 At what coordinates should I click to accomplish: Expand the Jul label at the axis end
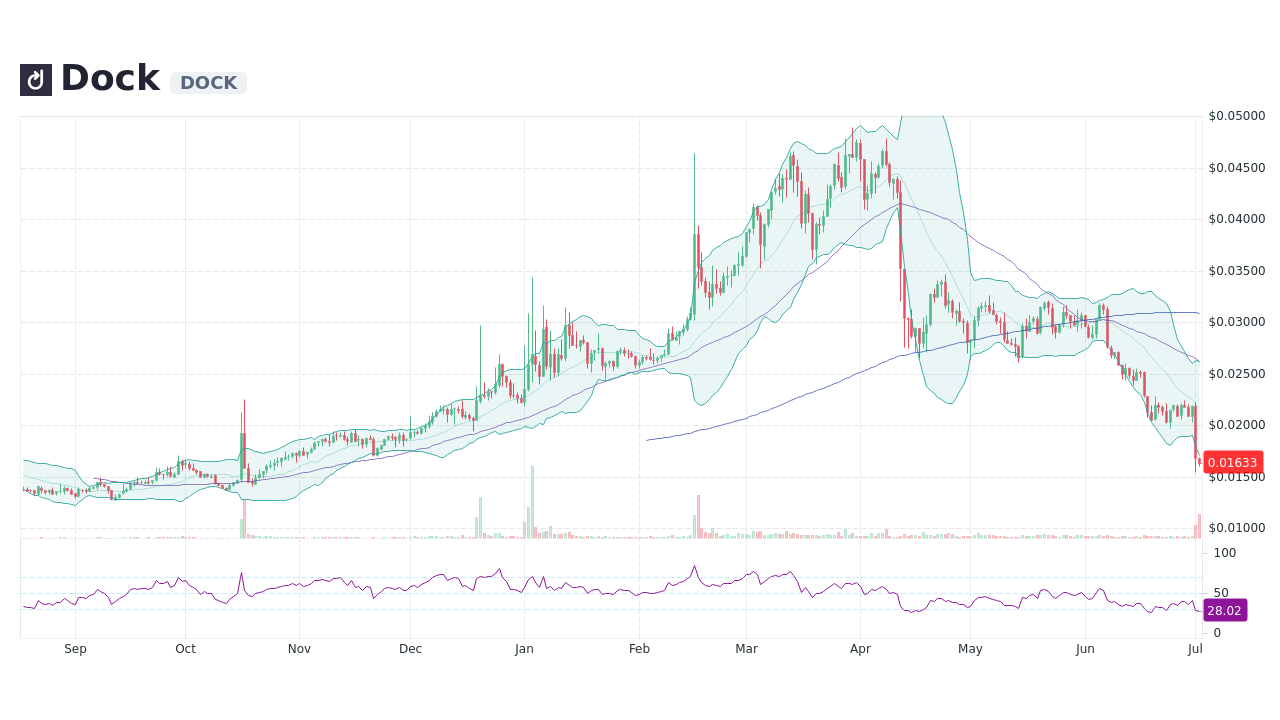pos(1194,648)
